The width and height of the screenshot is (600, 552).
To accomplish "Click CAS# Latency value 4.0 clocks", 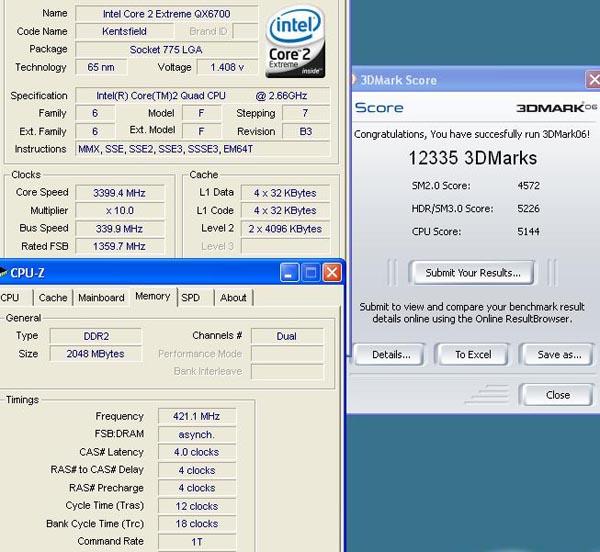I will point(197,452).
